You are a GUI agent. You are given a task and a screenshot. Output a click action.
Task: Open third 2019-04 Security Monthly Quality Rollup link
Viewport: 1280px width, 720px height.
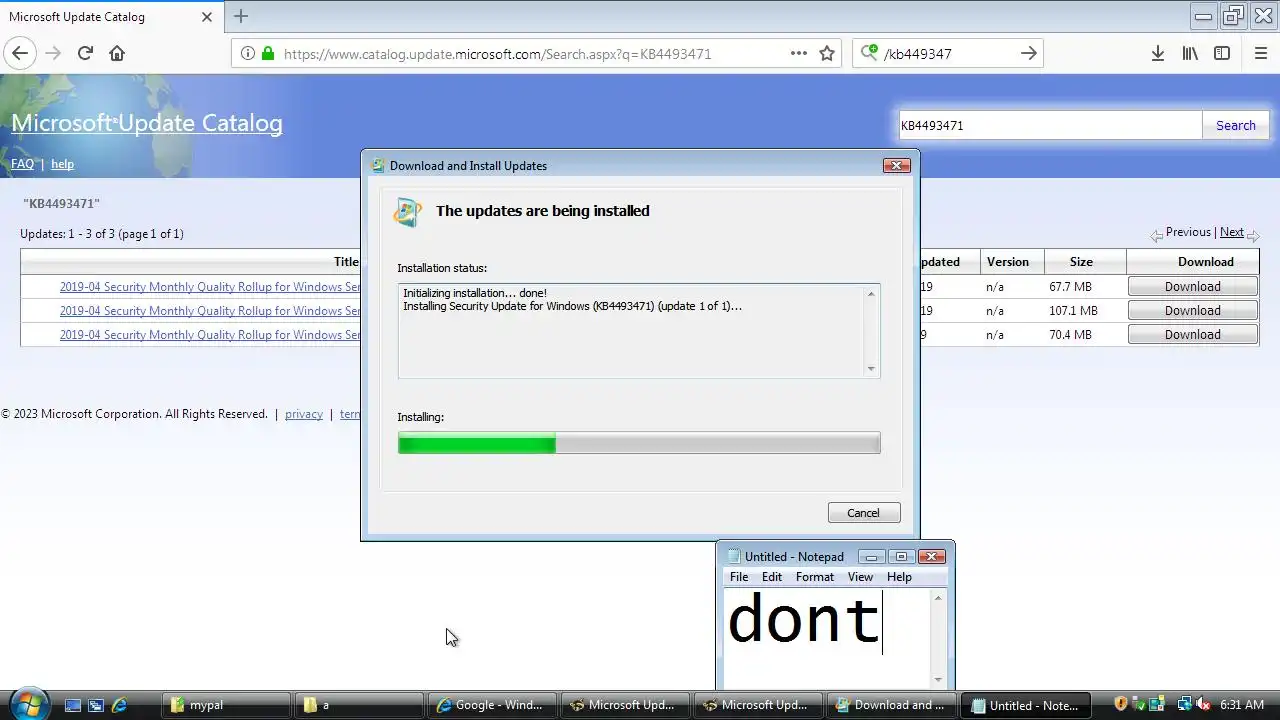coord(210,335)
